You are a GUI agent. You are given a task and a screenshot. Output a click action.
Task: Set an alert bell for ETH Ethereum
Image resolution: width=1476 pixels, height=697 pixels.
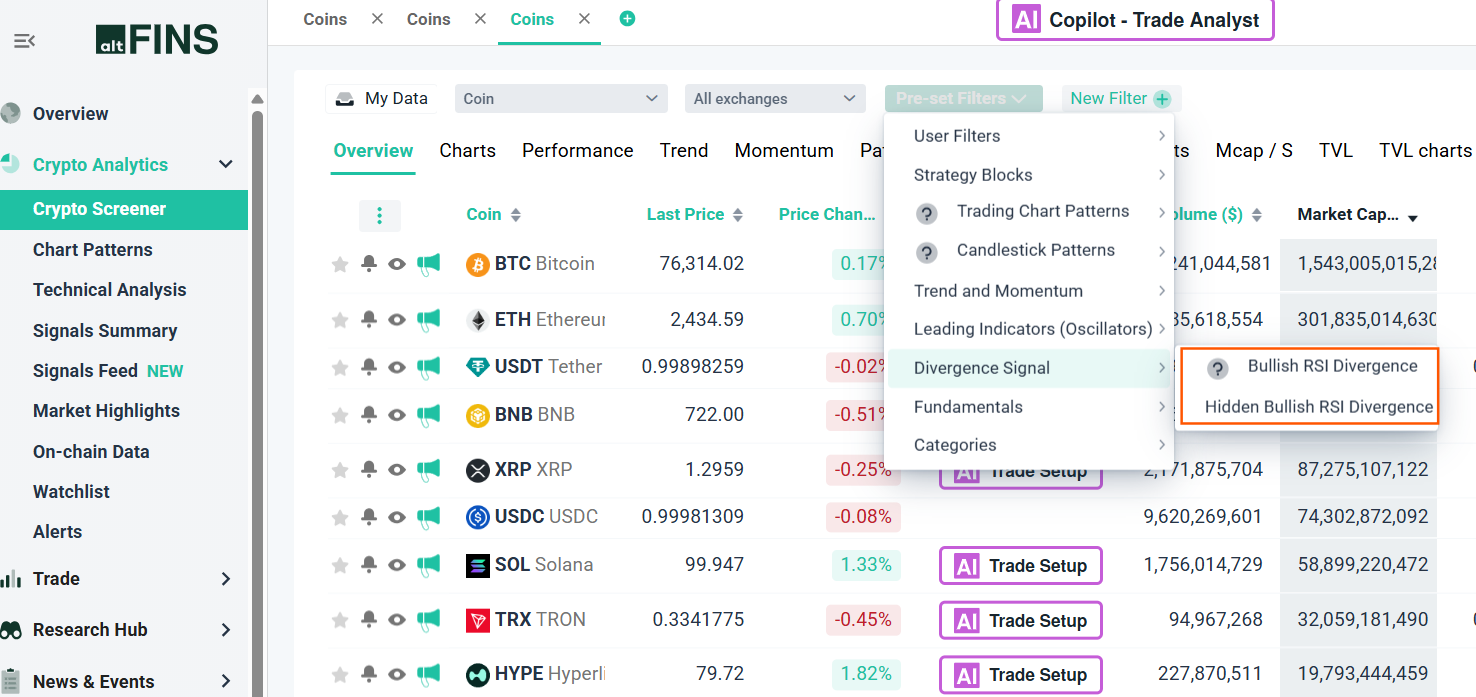(x=369, y=319)
